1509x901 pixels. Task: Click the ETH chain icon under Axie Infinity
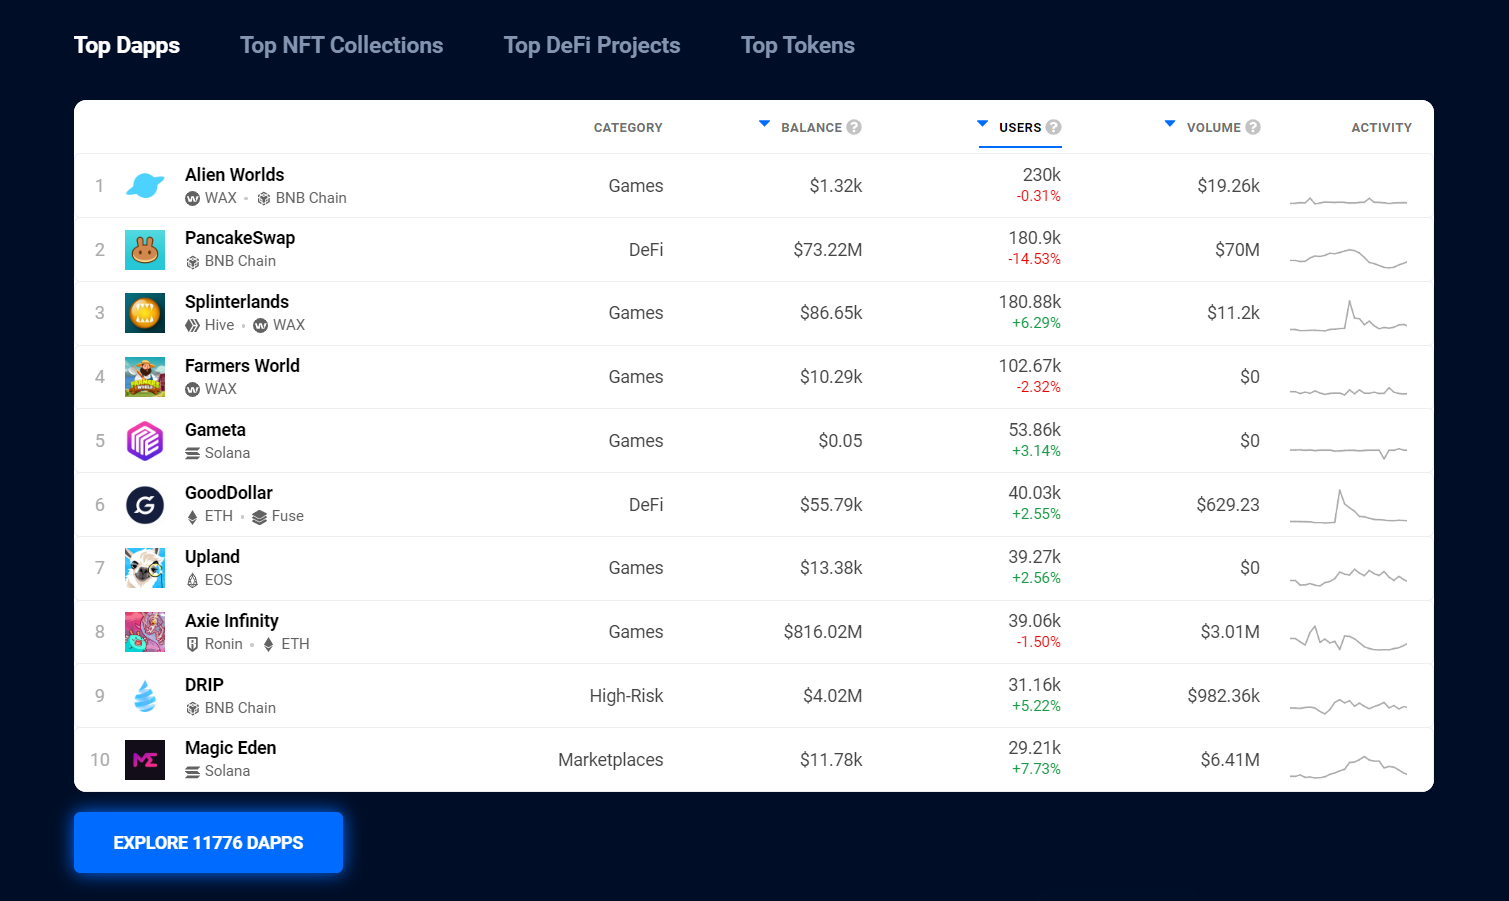(x=268, y=644)
